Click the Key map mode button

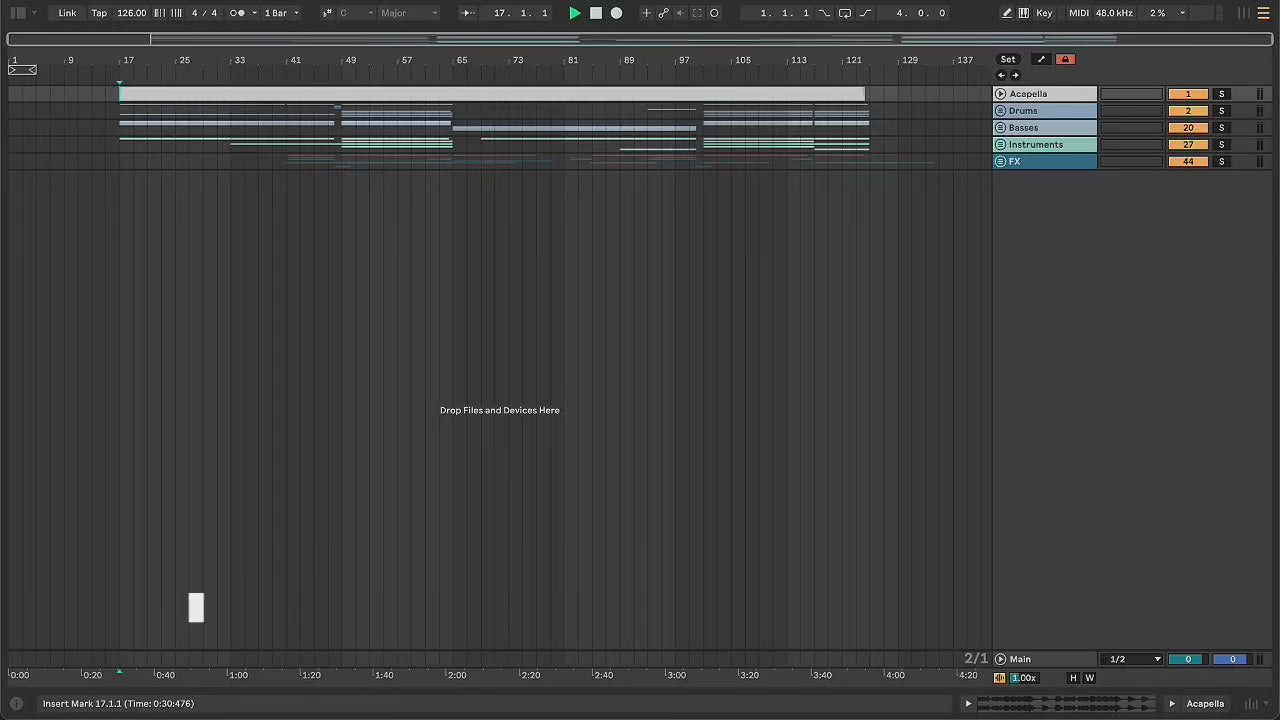click(1044, 13)
